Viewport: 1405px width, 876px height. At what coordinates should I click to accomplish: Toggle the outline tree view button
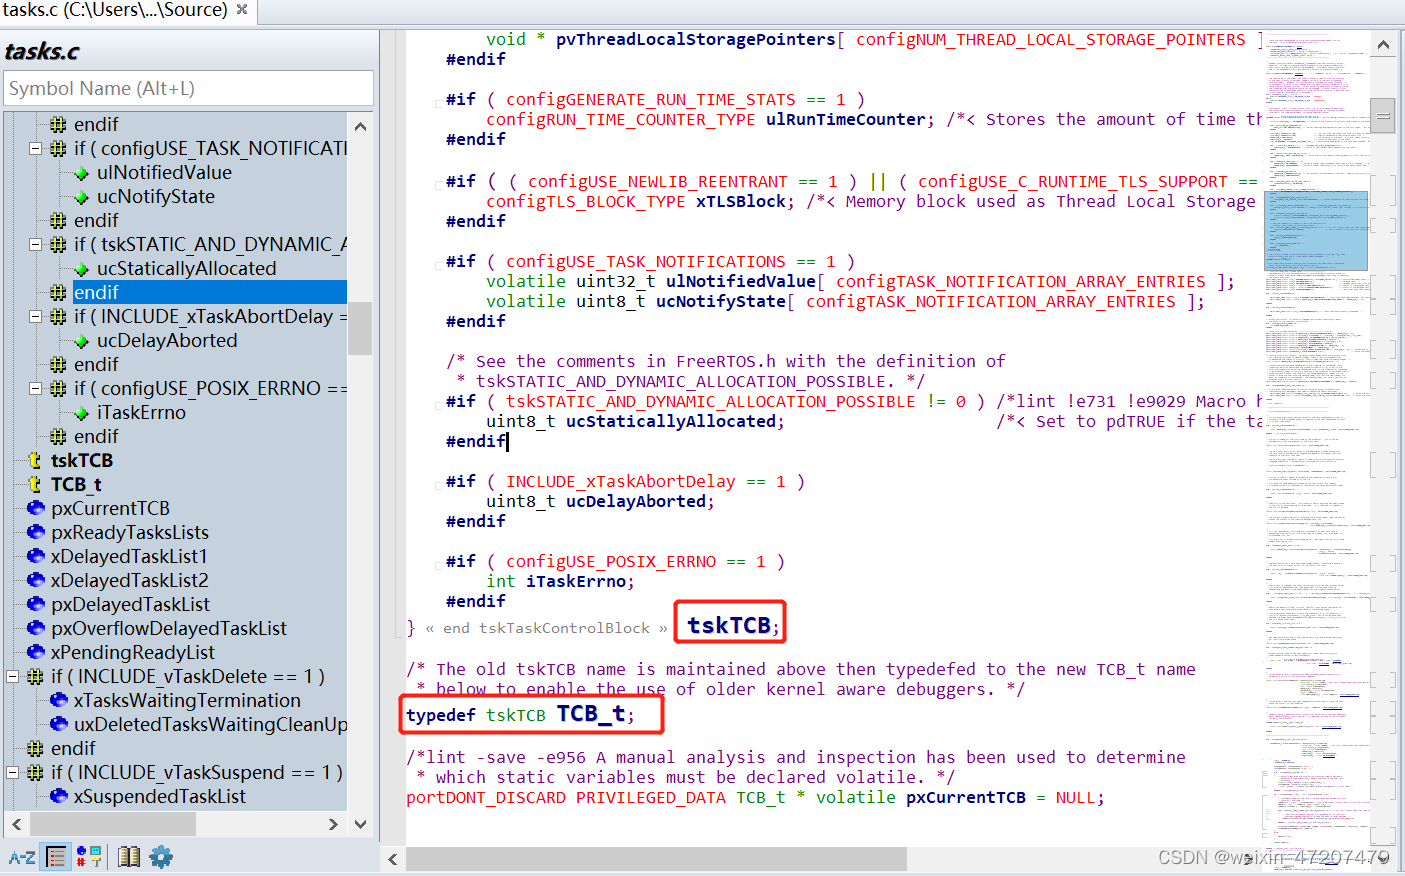click(56, 857)
